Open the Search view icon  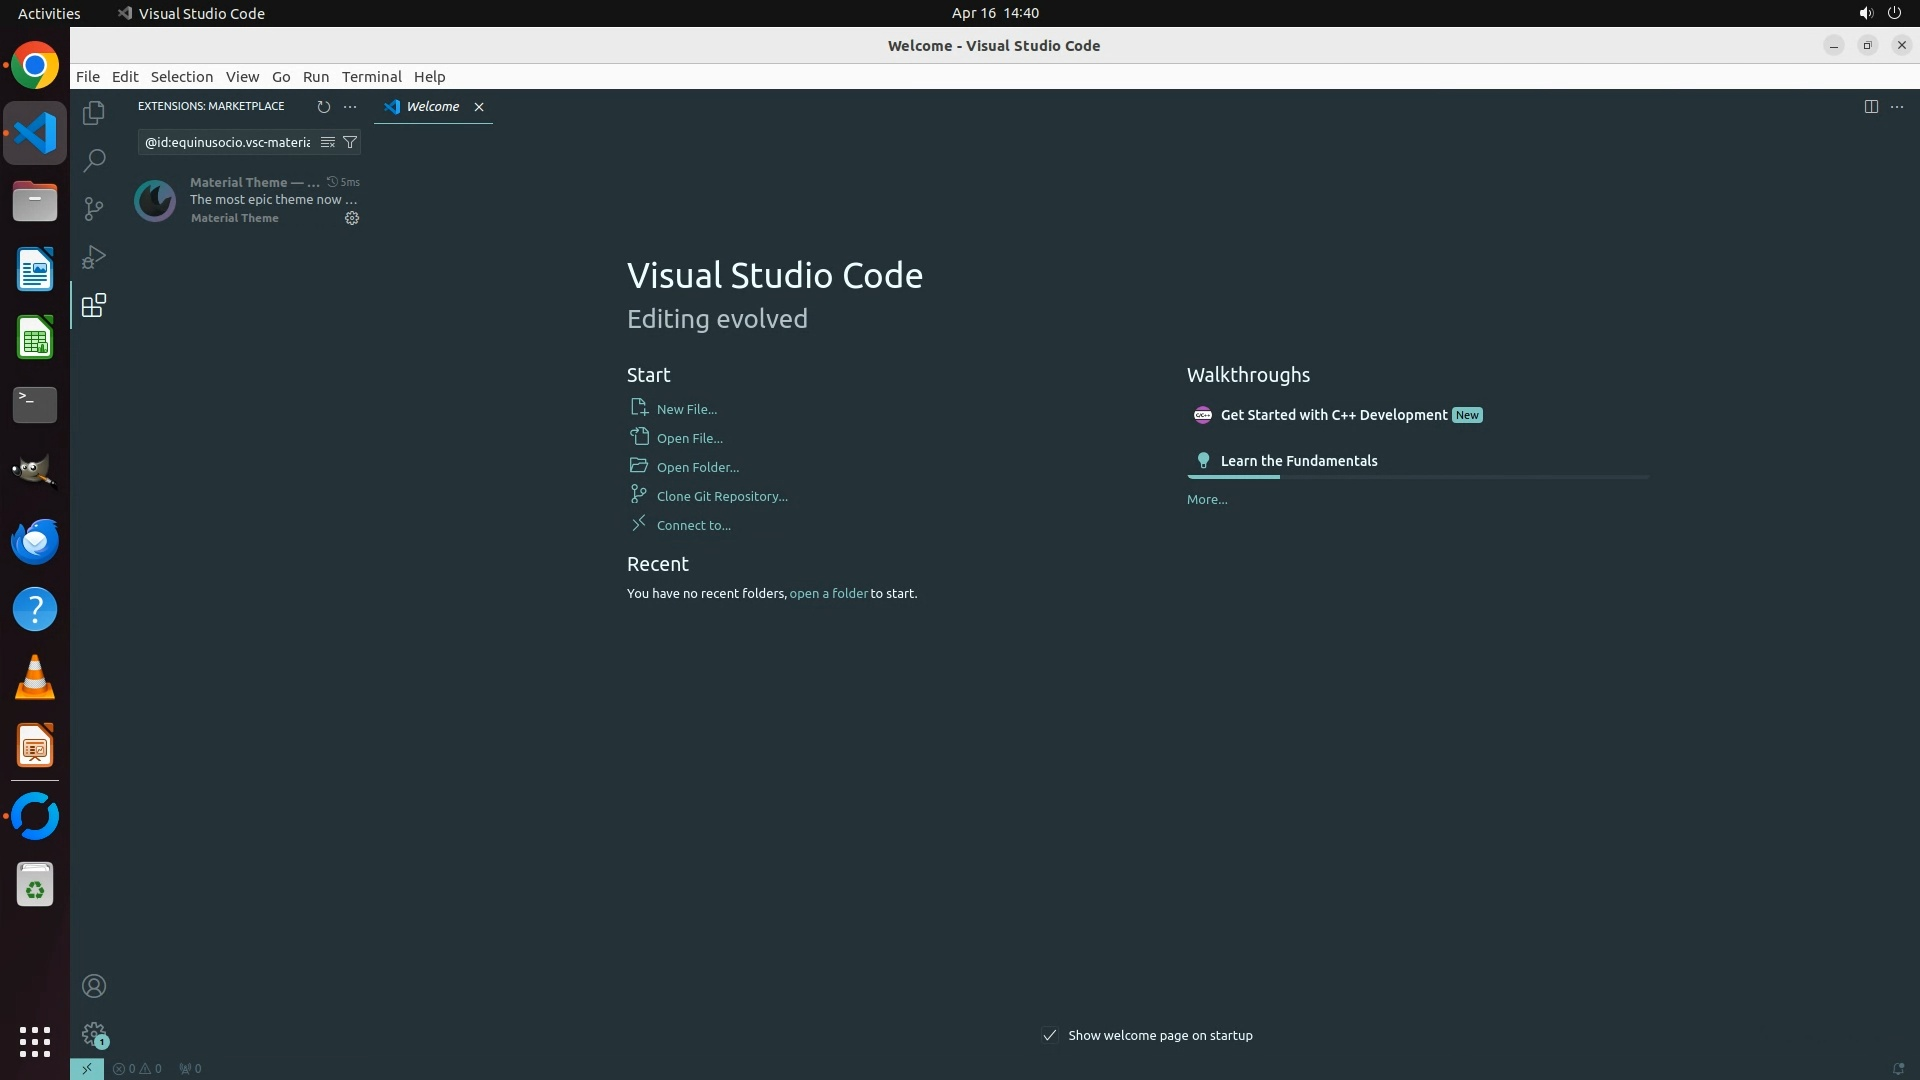(x=94, y=161)
